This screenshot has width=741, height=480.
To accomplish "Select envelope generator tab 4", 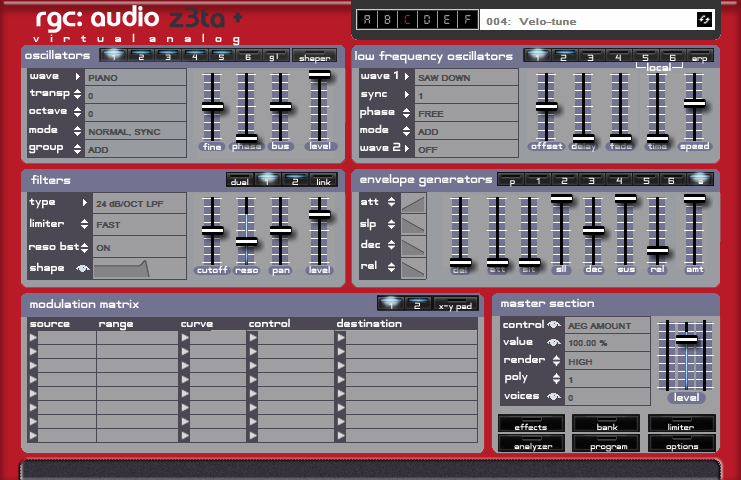I will (x=619, y=180).
